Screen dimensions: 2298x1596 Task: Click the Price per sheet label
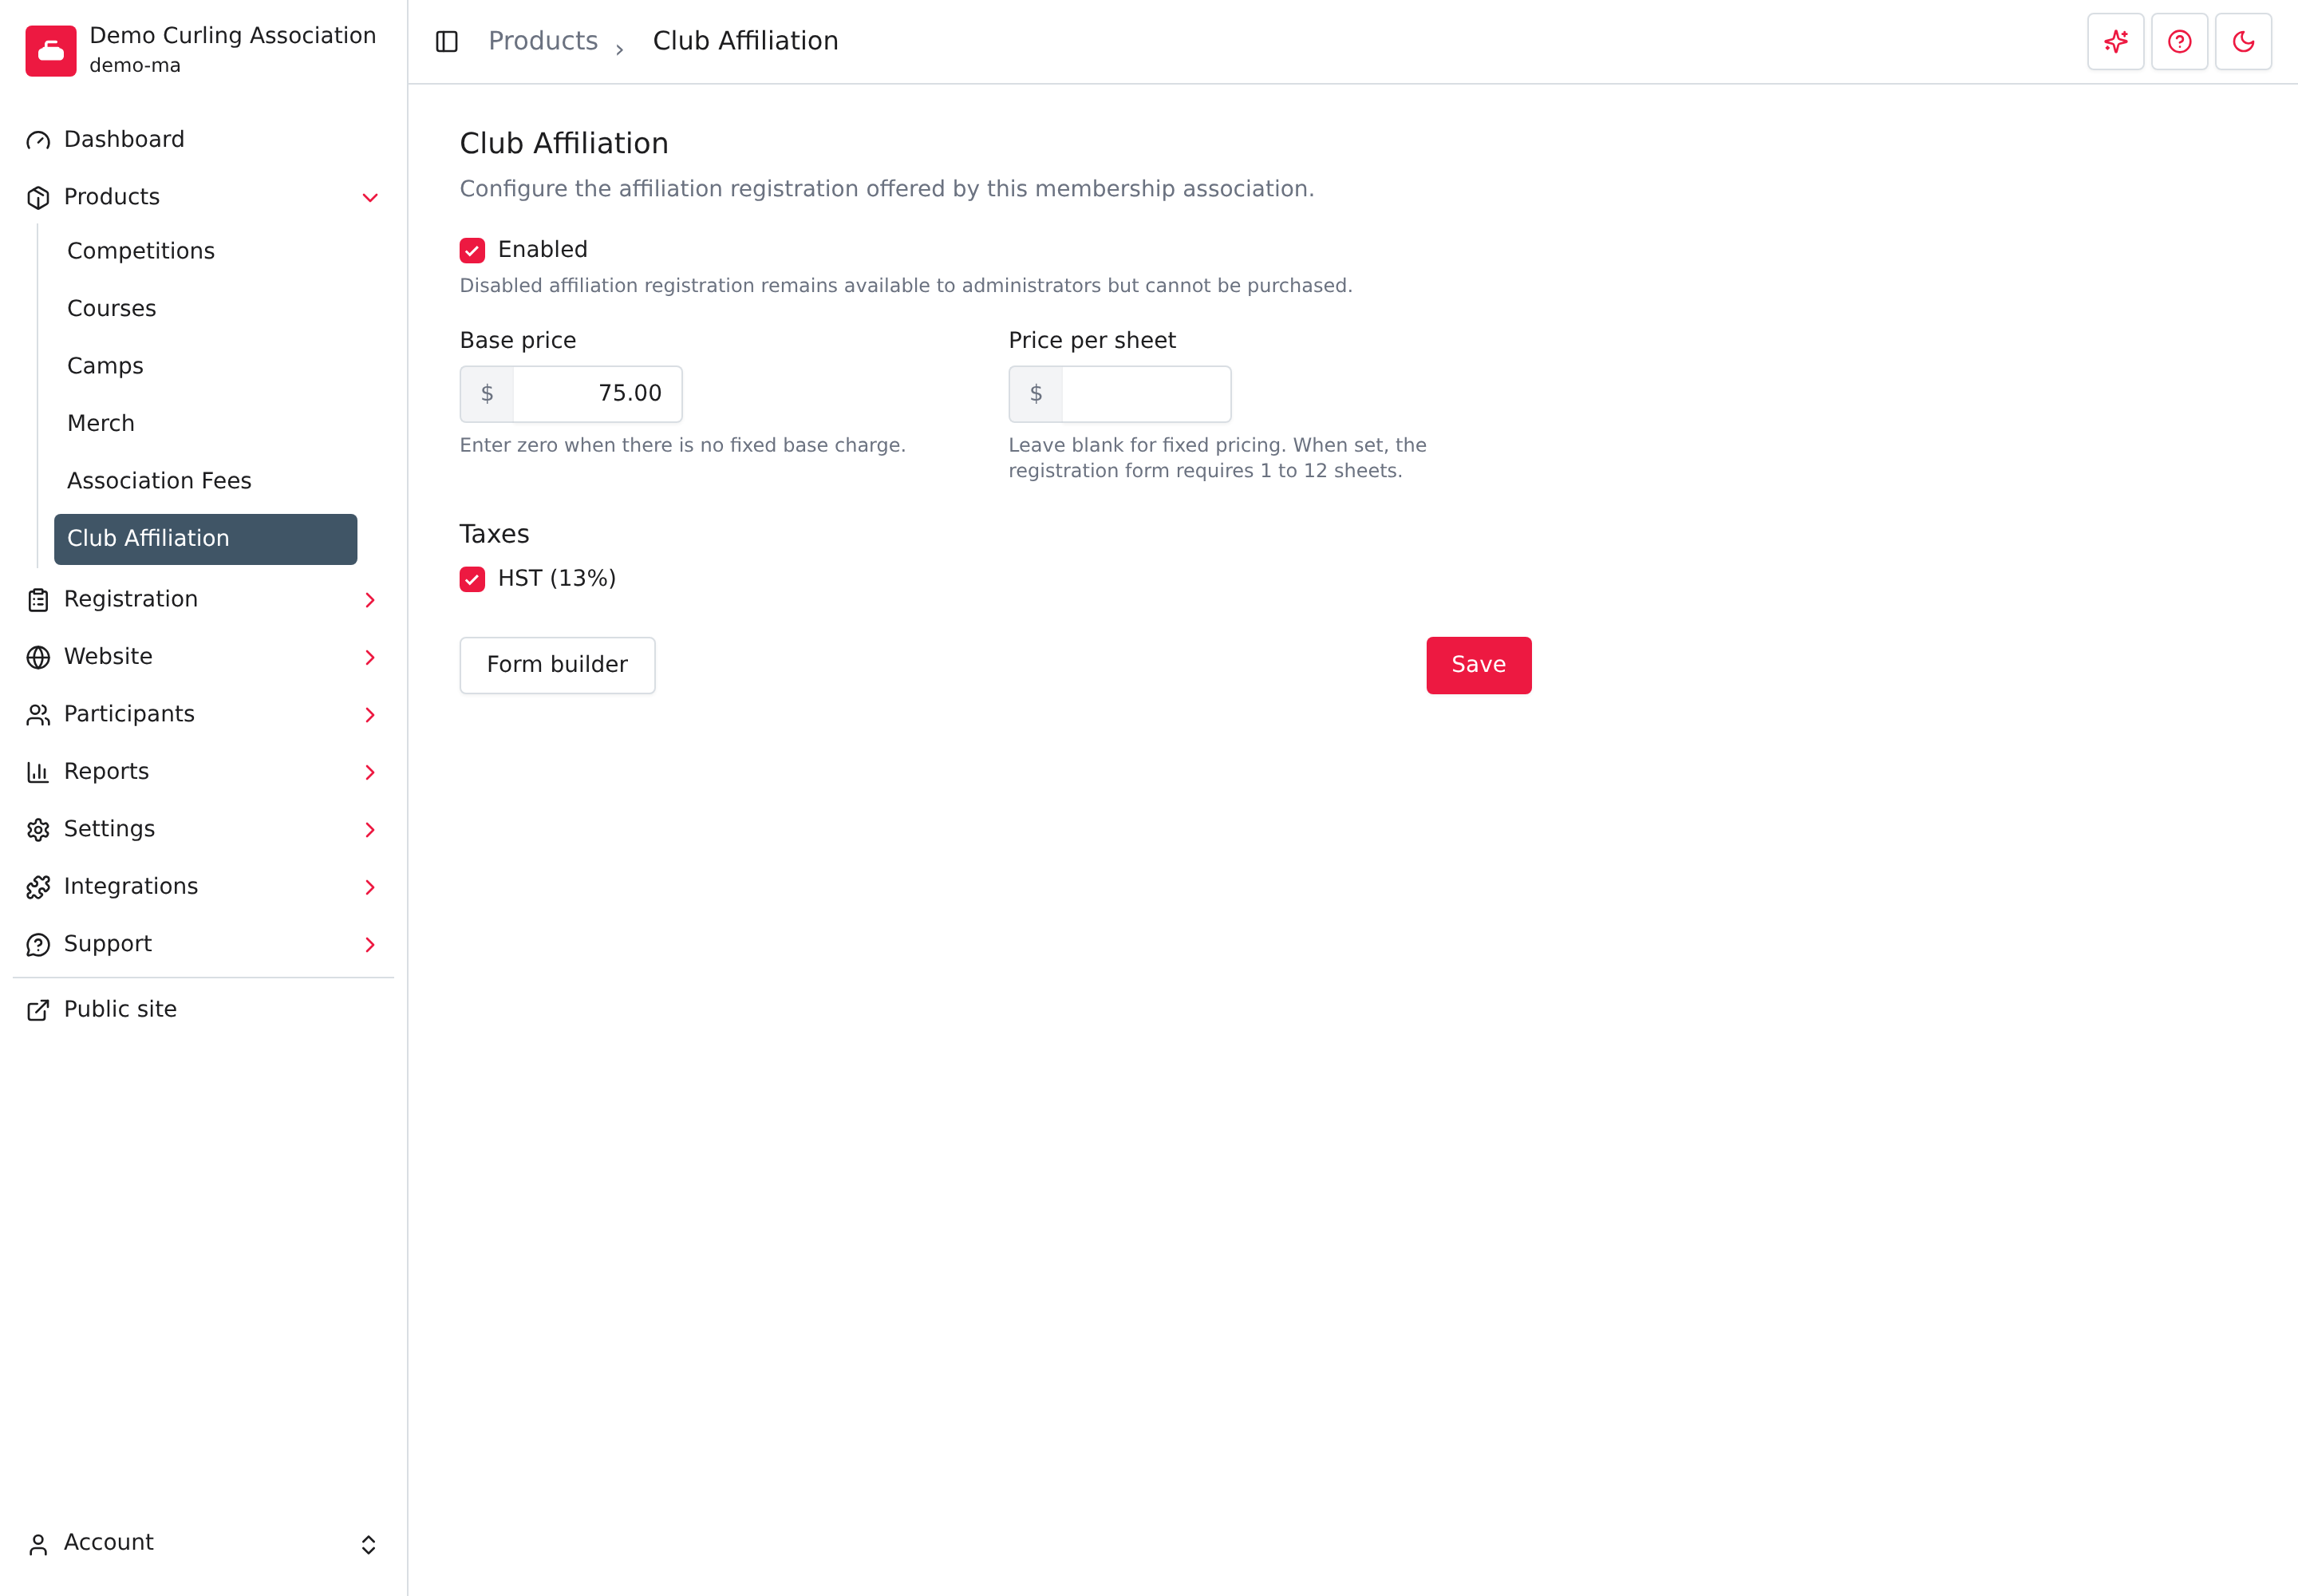1092,341
